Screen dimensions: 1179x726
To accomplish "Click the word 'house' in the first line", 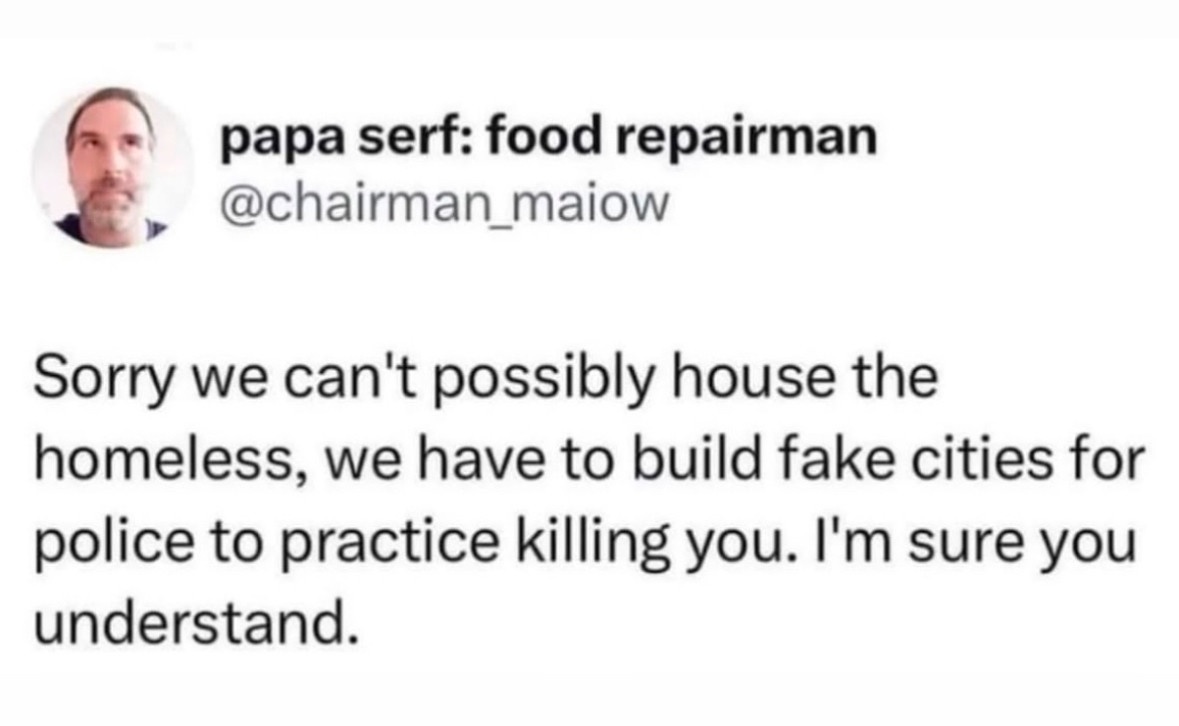I will coord(753,377).
